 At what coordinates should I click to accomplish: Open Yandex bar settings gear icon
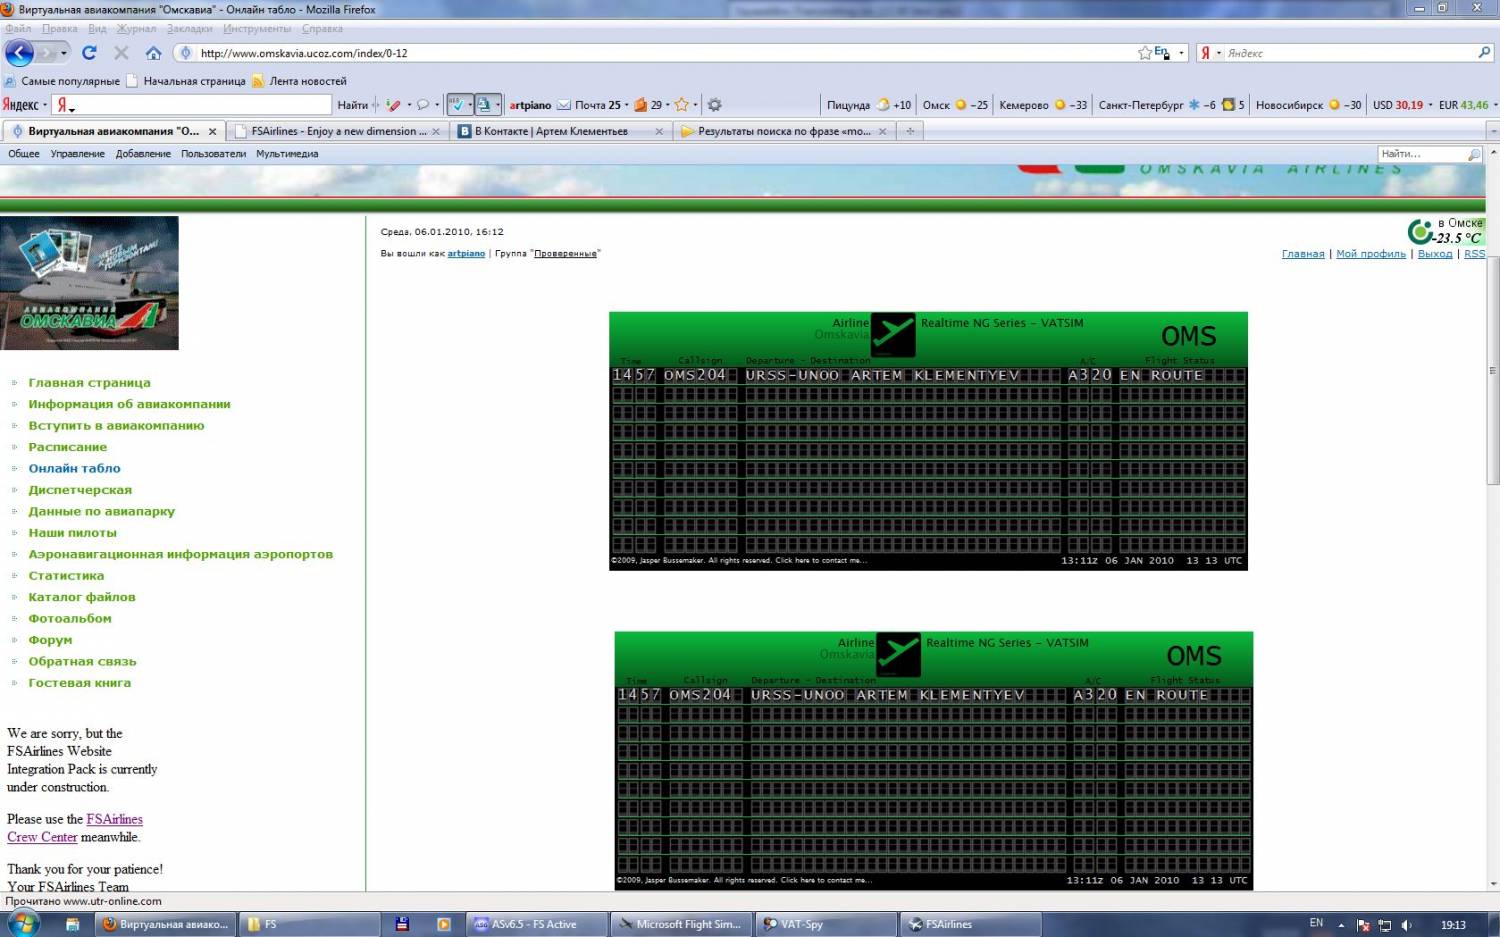tap(714, 105)
